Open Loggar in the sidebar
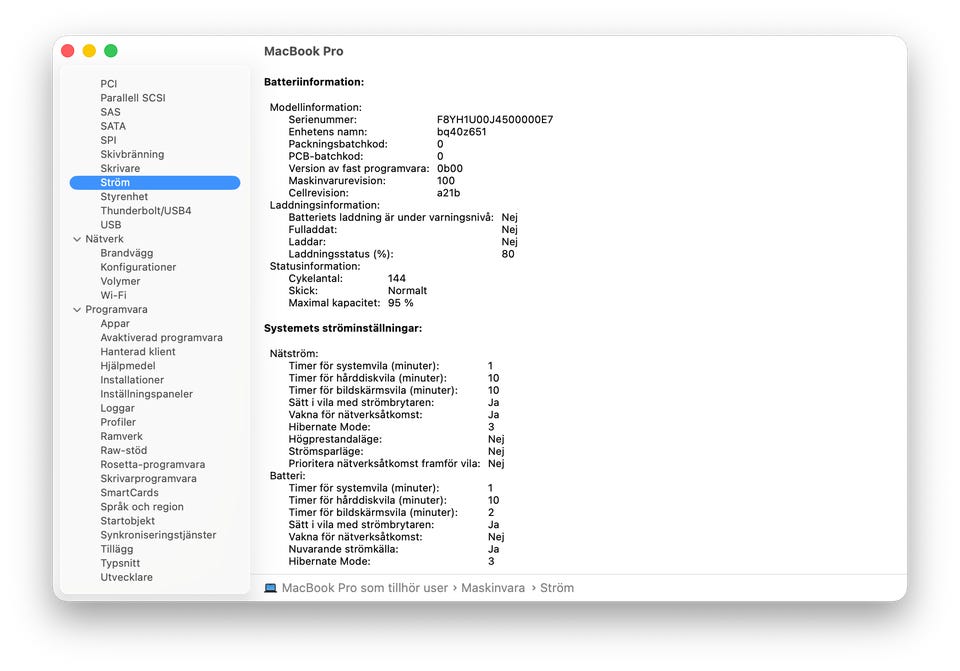Screen dimensions: 960x671 (118, 408)
